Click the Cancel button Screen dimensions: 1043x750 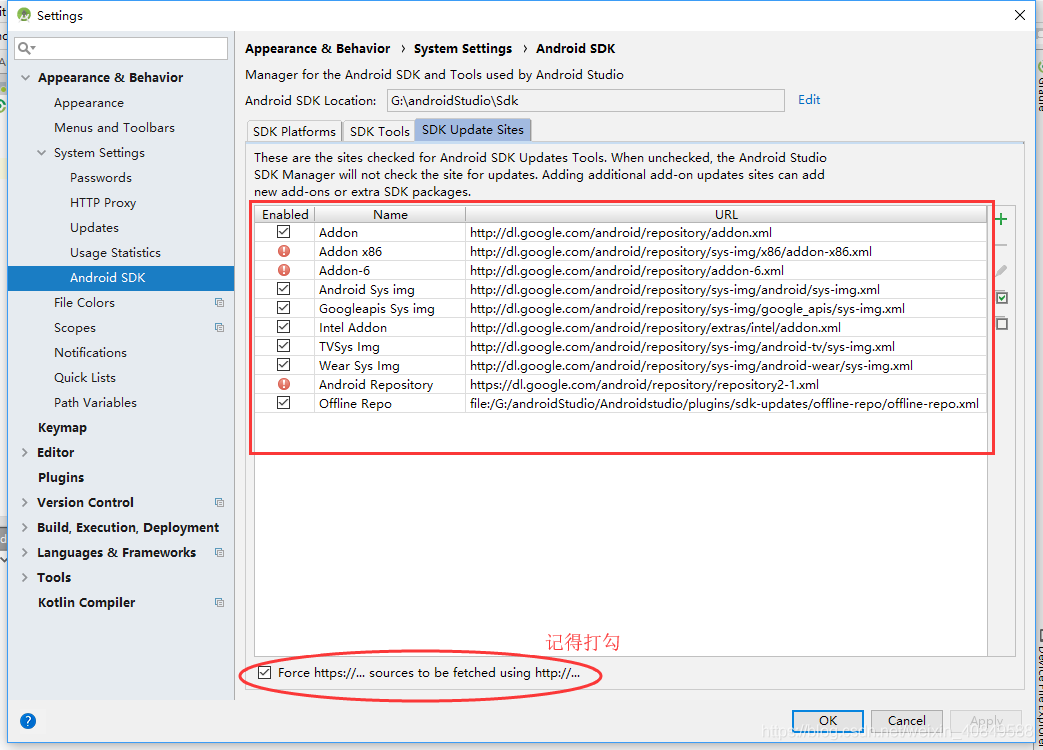pyautogui.click(x=907, y=721)
